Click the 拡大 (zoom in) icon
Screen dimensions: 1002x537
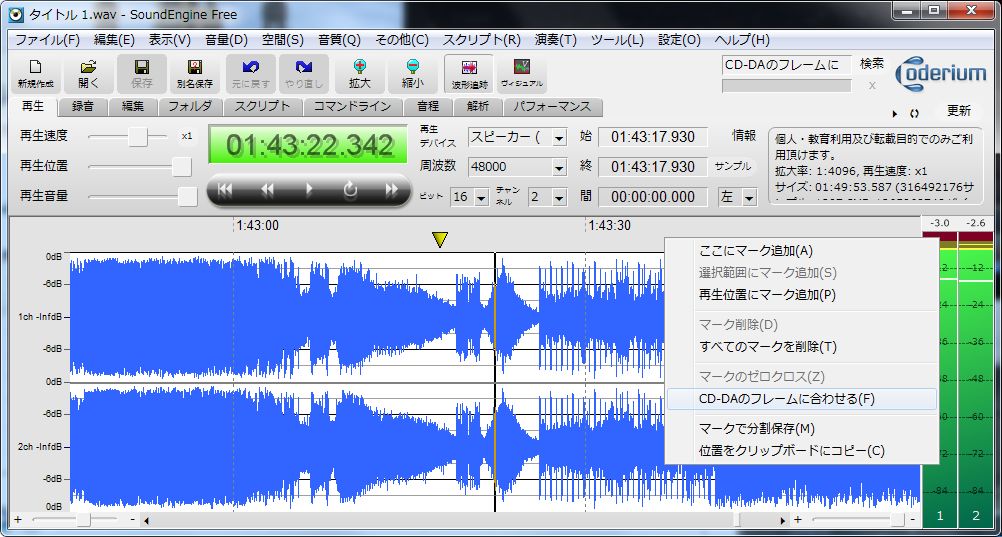(x=359, y=74)
